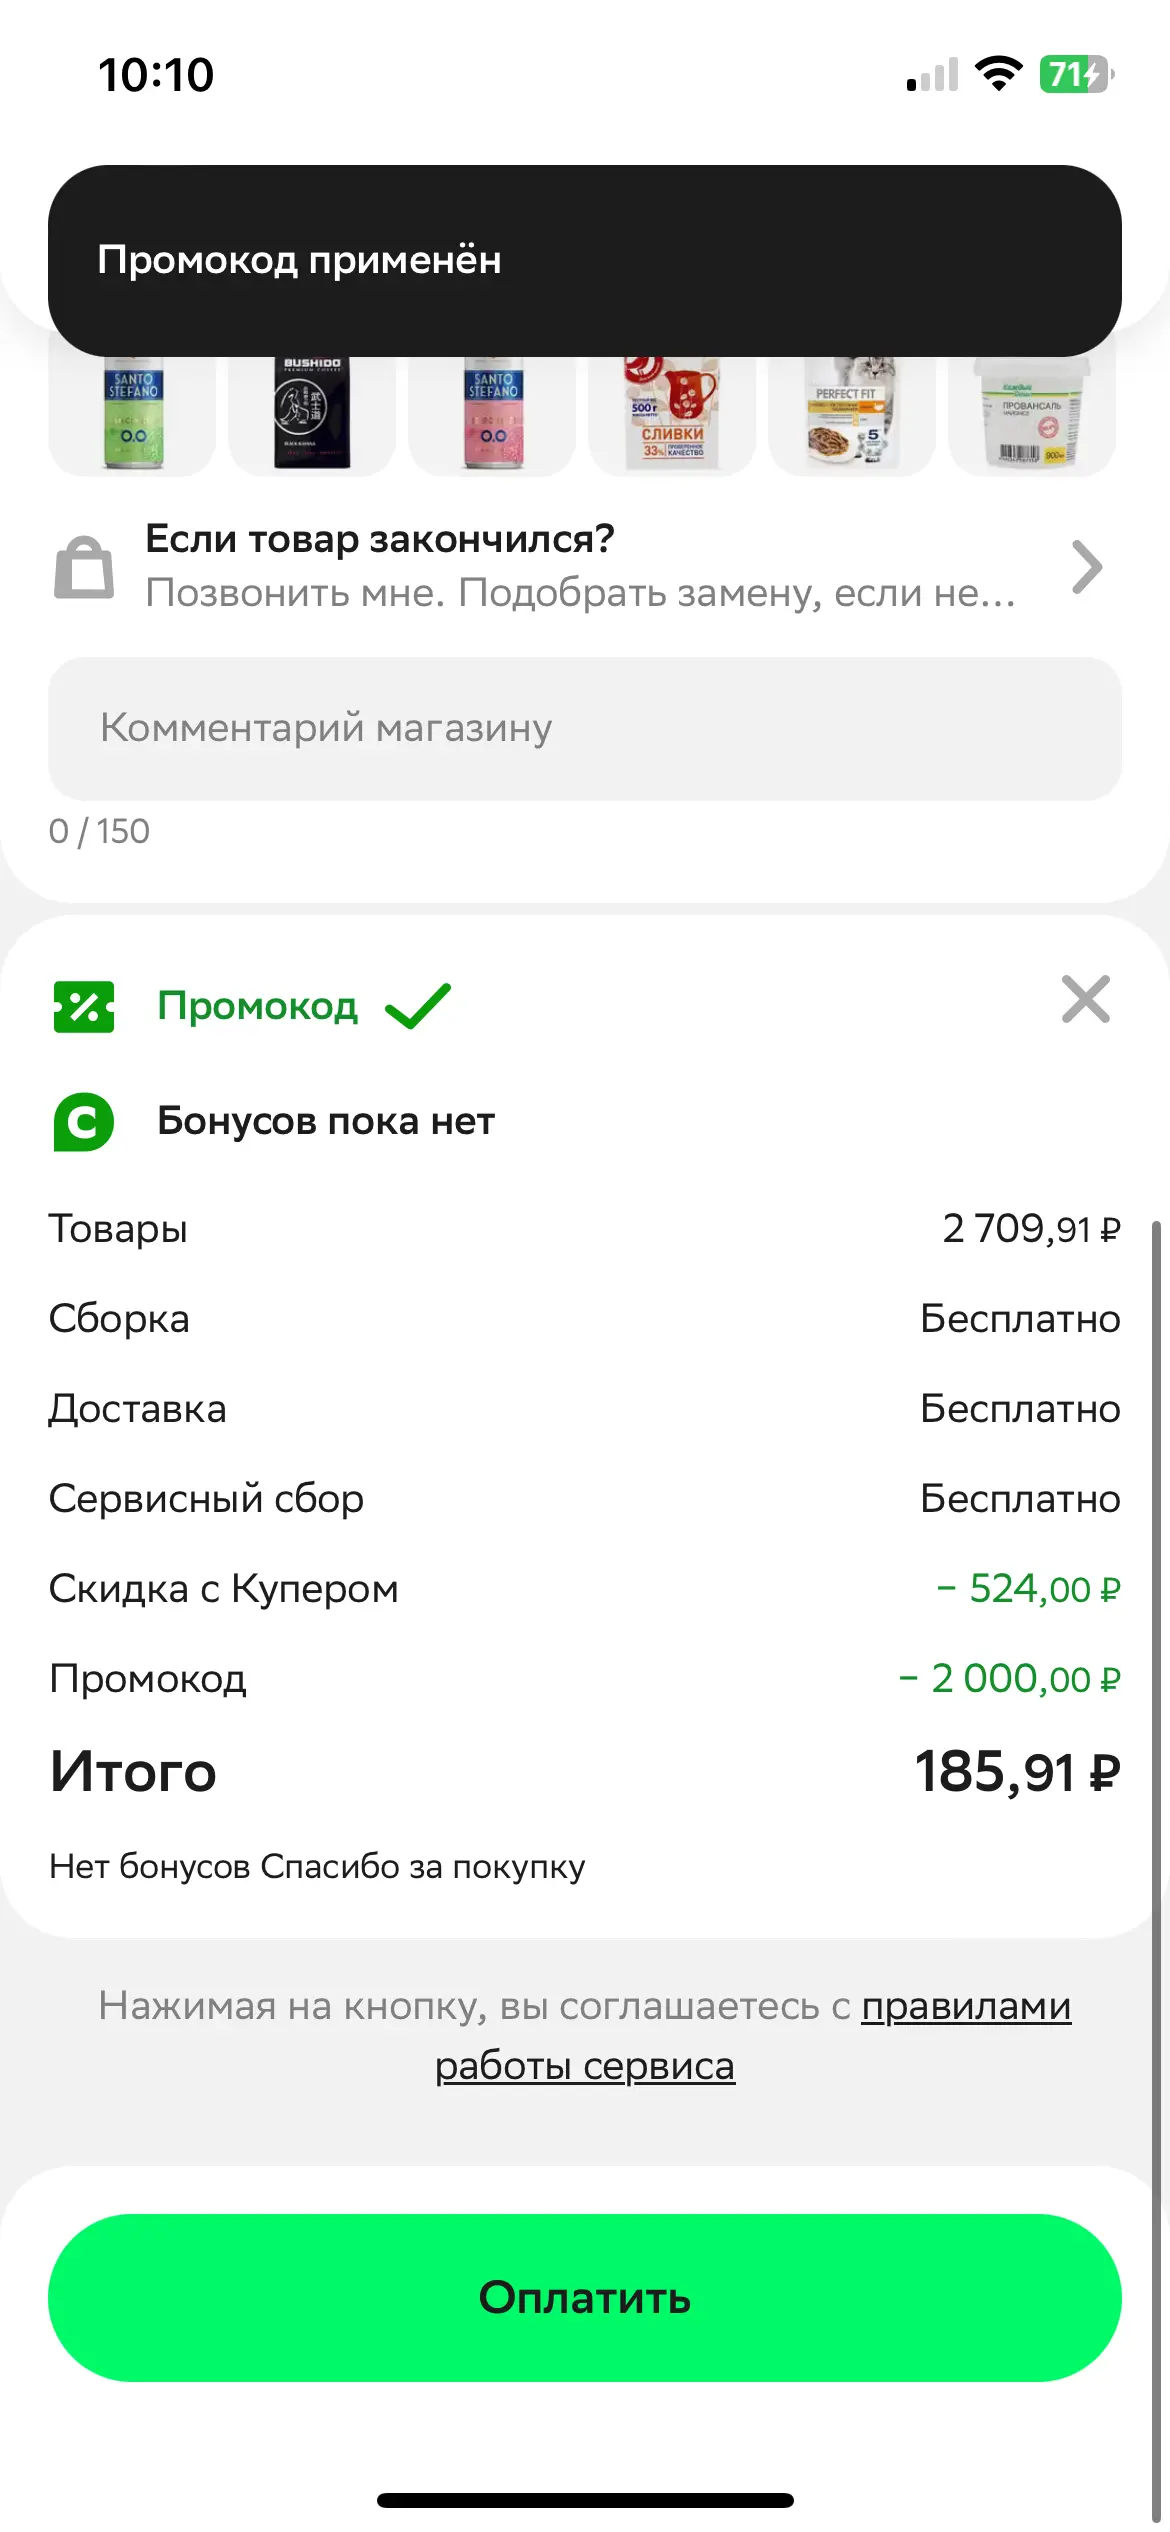1170x2532 pixels.
Task: Open the Wi-Fi status icon
Action: 998,74
